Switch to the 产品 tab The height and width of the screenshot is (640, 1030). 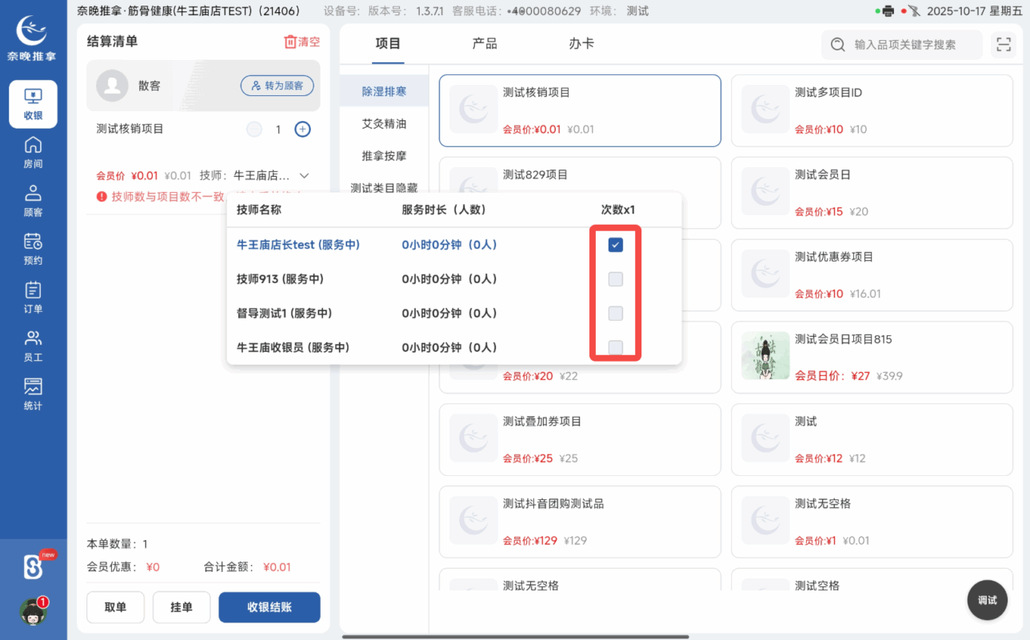tap(485, 44)
